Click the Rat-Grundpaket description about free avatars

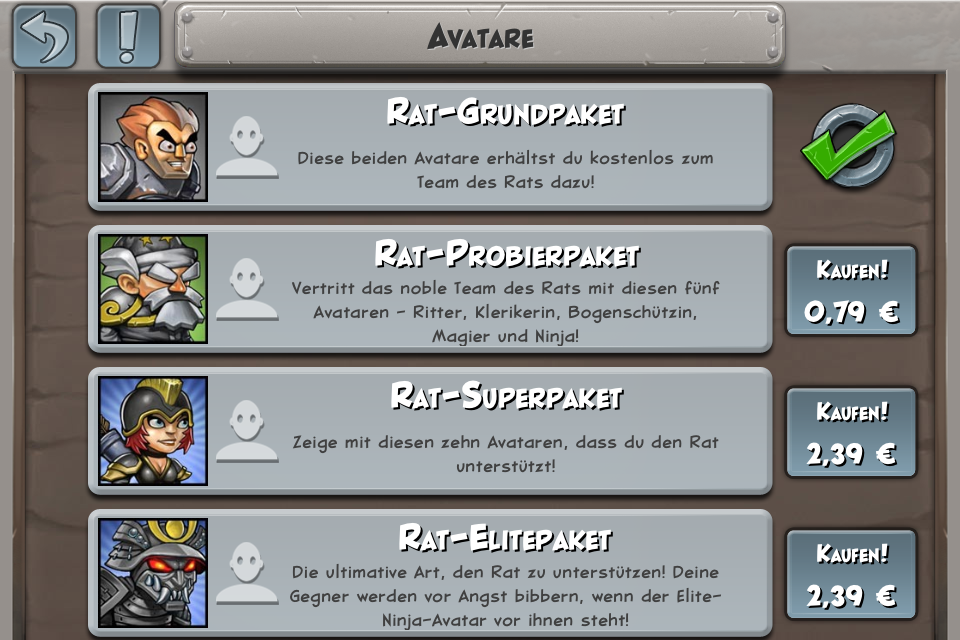(x=506, y=170)
